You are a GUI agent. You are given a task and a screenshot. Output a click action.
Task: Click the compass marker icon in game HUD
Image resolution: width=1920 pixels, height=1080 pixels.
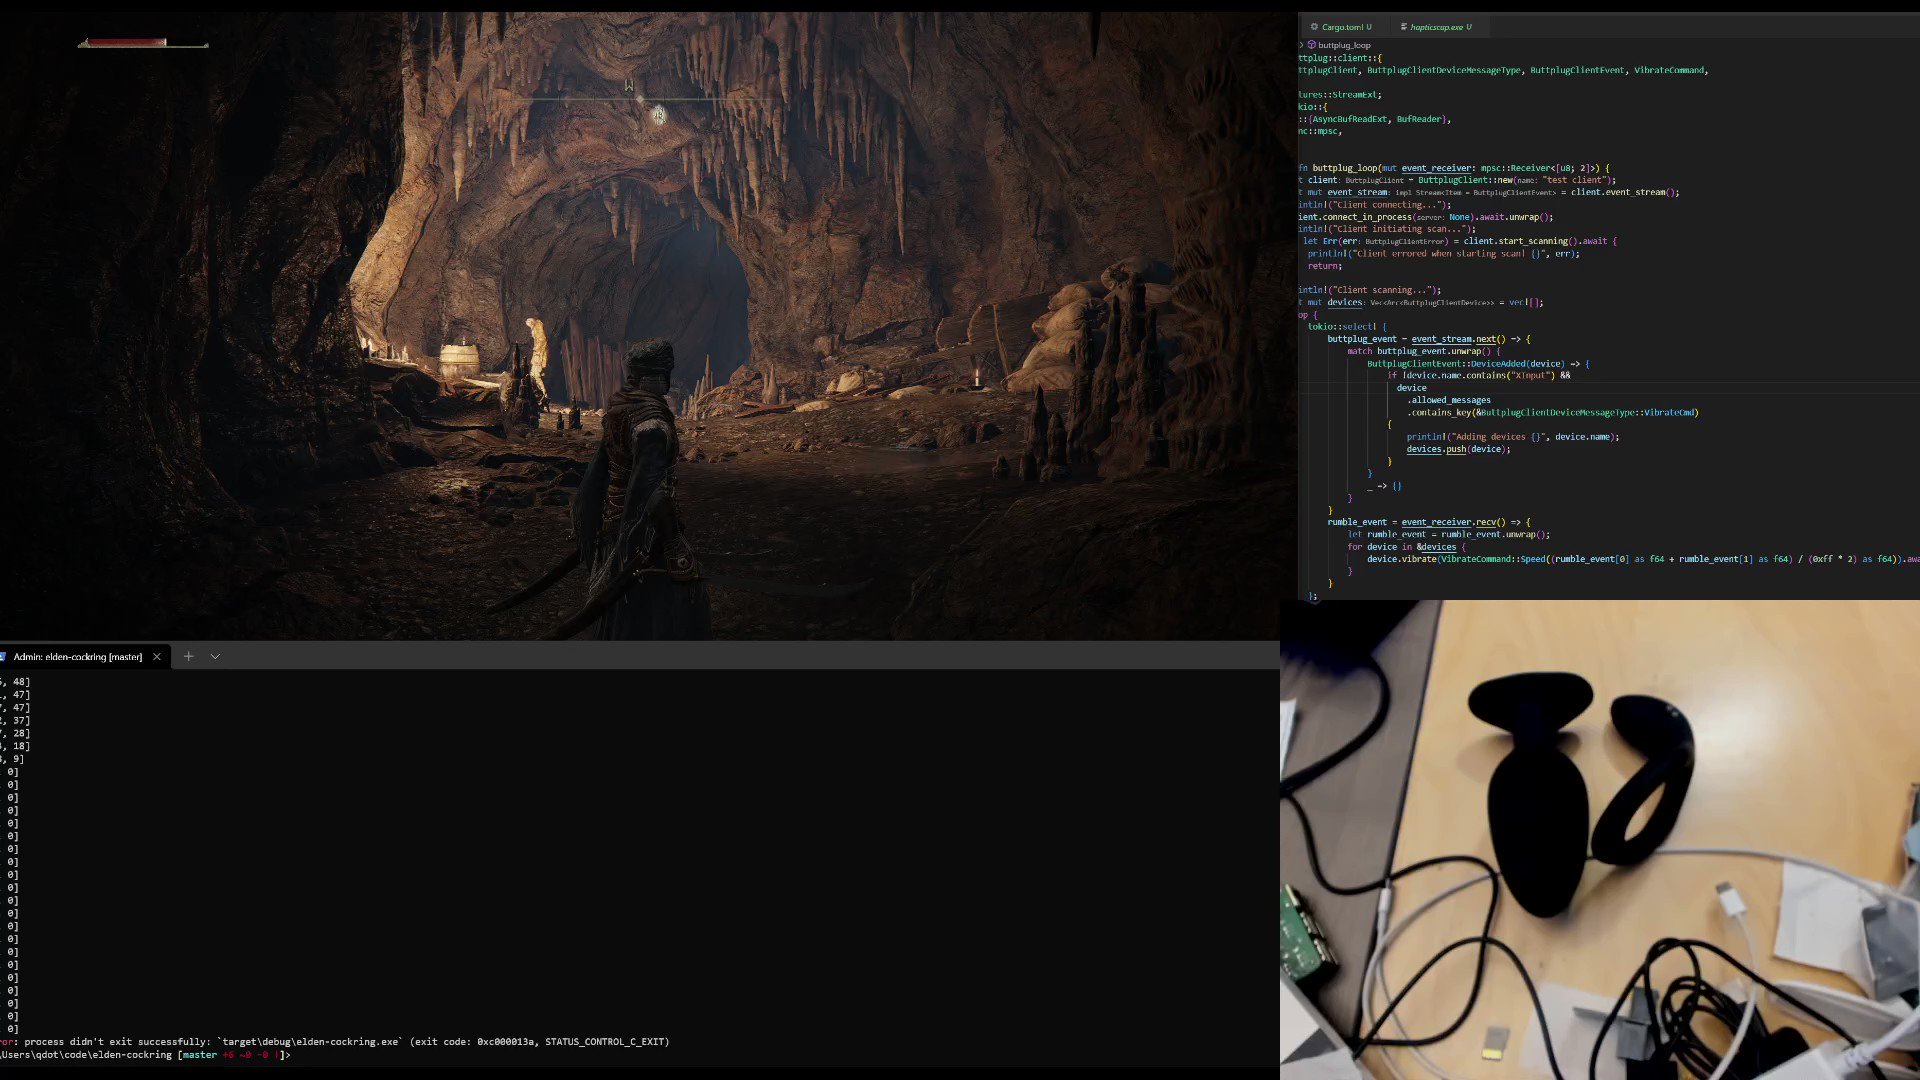click(x=658, y=116)
